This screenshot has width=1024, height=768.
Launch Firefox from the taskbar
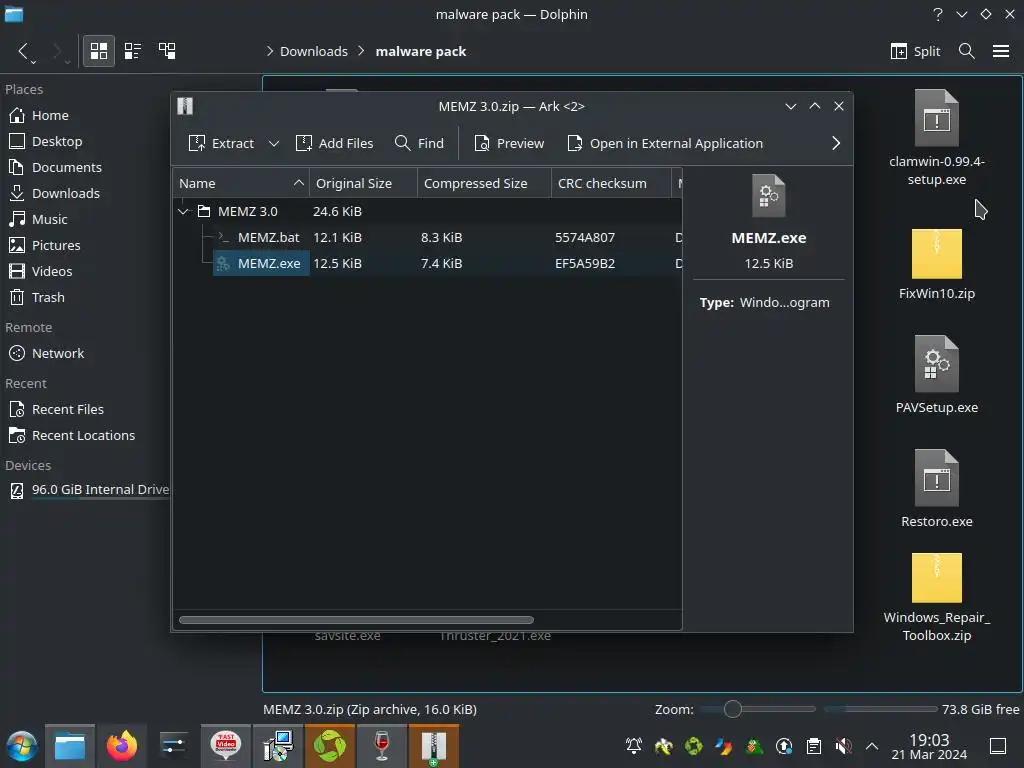tap(122, 746)
